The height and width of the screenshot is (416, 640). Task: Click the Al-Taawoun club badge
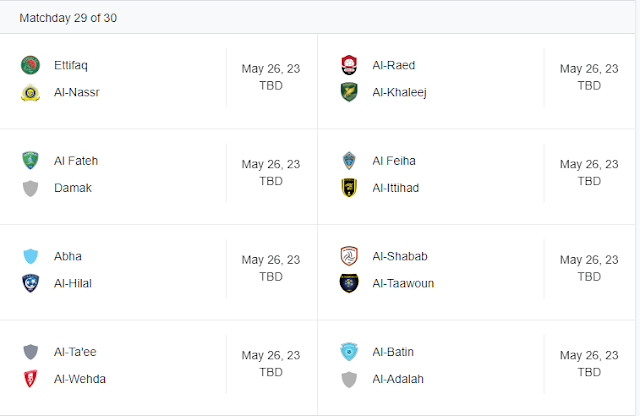click(349, 283)
